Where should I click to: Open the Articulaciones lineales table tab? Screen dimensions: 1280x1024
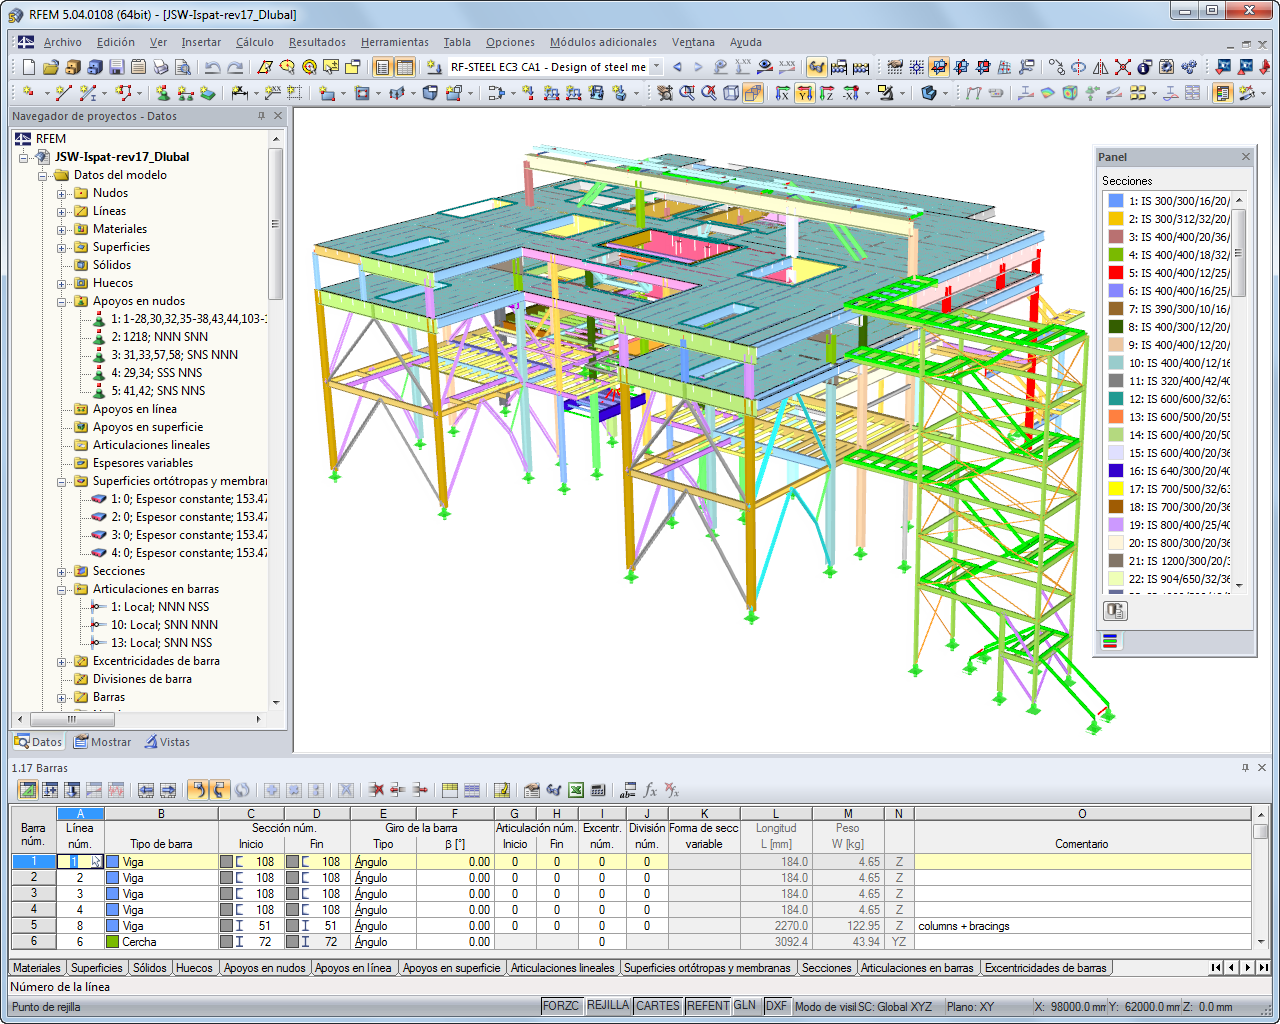point(563,968)
